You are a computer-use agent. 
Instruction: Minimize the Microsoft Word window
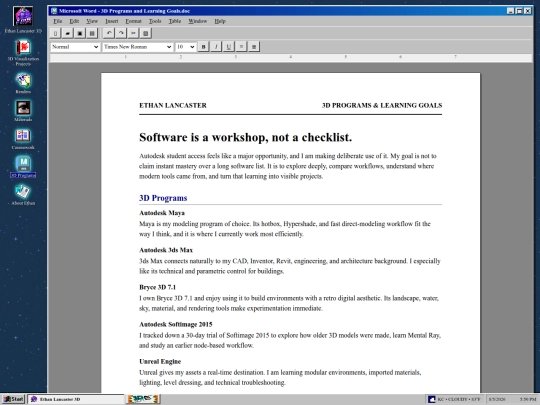tap(511, 11)
